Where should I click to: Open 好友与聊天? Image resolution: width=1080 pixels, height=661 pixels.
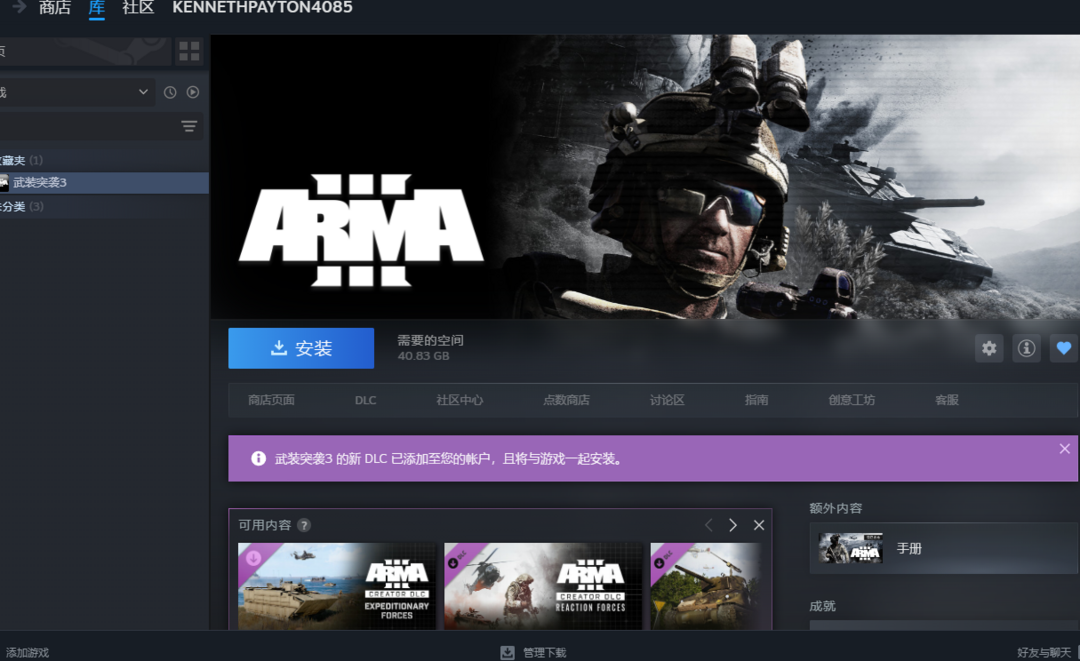[x=1044, y=653]
